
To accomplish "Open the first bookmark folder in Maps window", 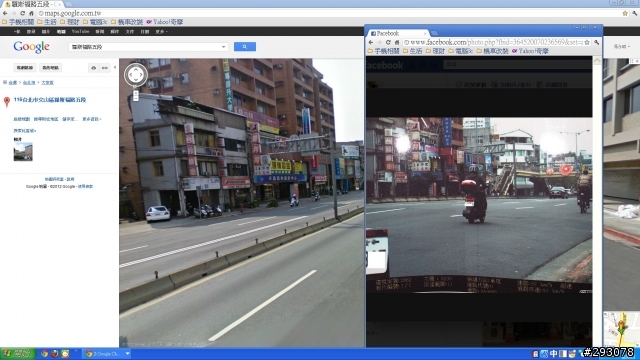I will (x=18, y=22).
